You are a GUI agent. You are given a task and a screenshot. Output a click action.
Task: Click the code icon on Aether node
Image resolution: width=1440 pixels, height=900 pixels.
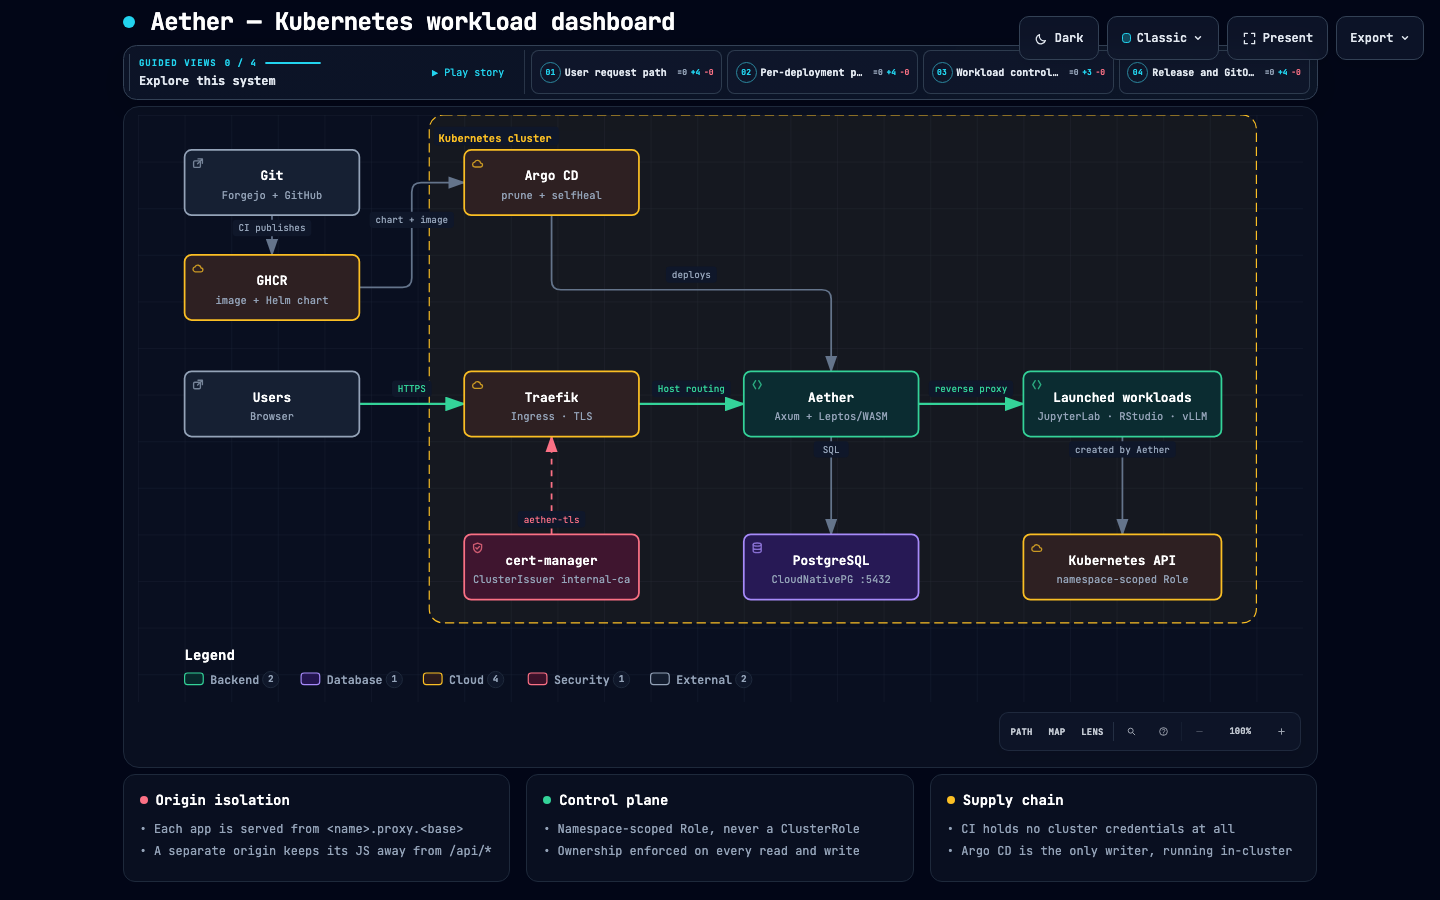(757, 385)
